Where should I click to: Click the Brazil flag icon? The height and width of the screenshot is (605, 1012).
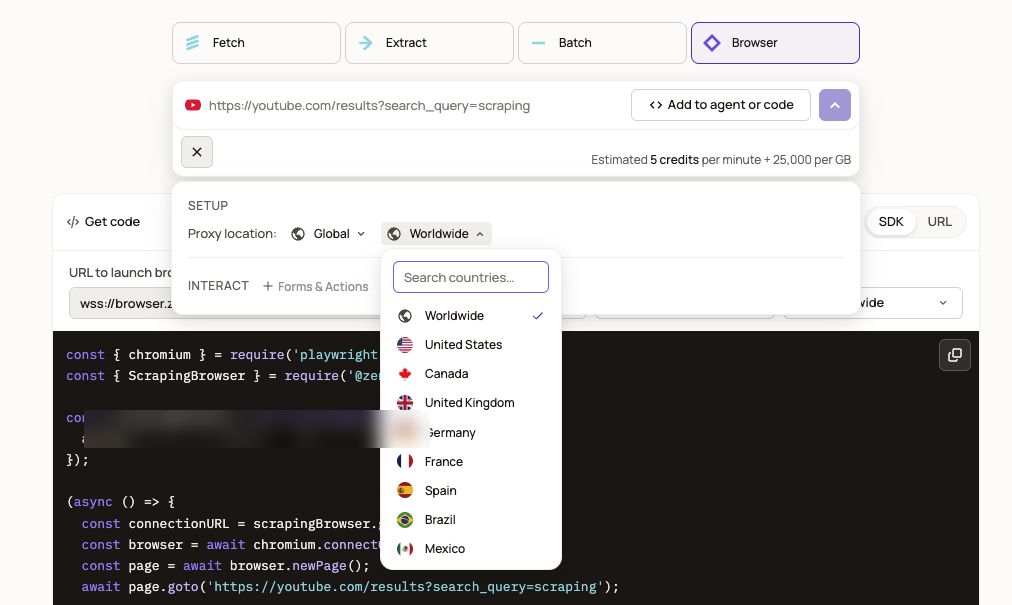(405, 520)
